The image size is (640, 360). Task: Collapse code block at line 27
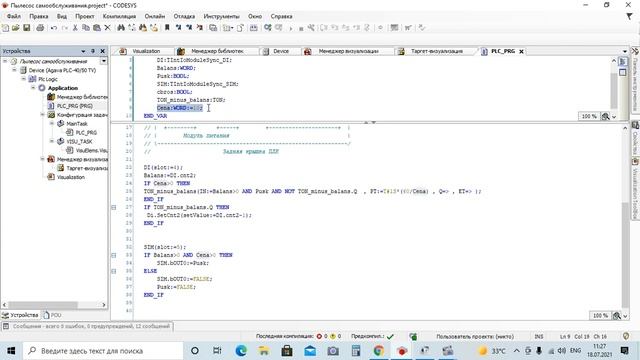[114, 207]
